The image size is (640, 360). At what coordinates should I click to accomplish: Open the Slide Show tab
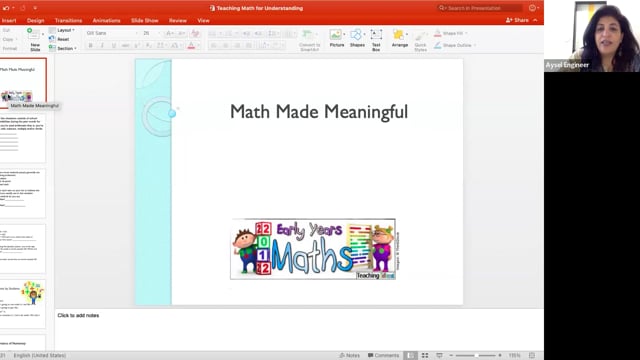coord(144,20)
